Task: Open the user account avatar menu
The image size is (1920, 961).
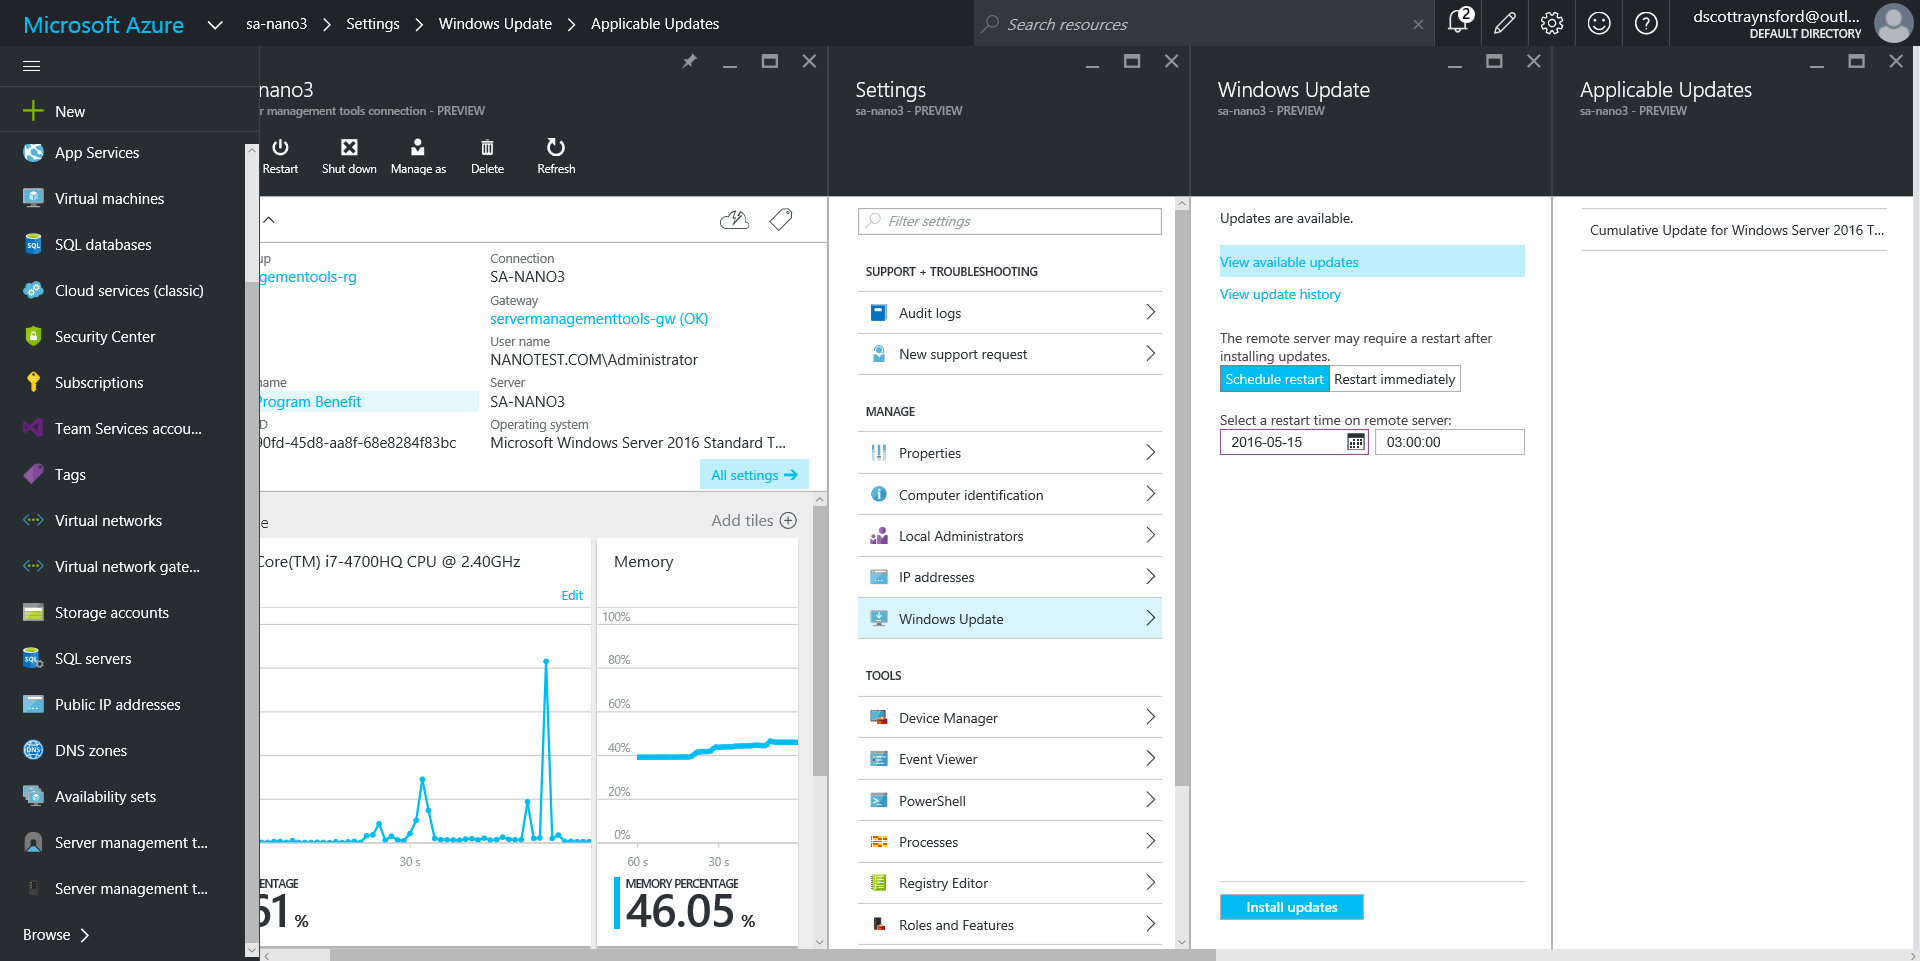Action: [x=1893, y=23]
